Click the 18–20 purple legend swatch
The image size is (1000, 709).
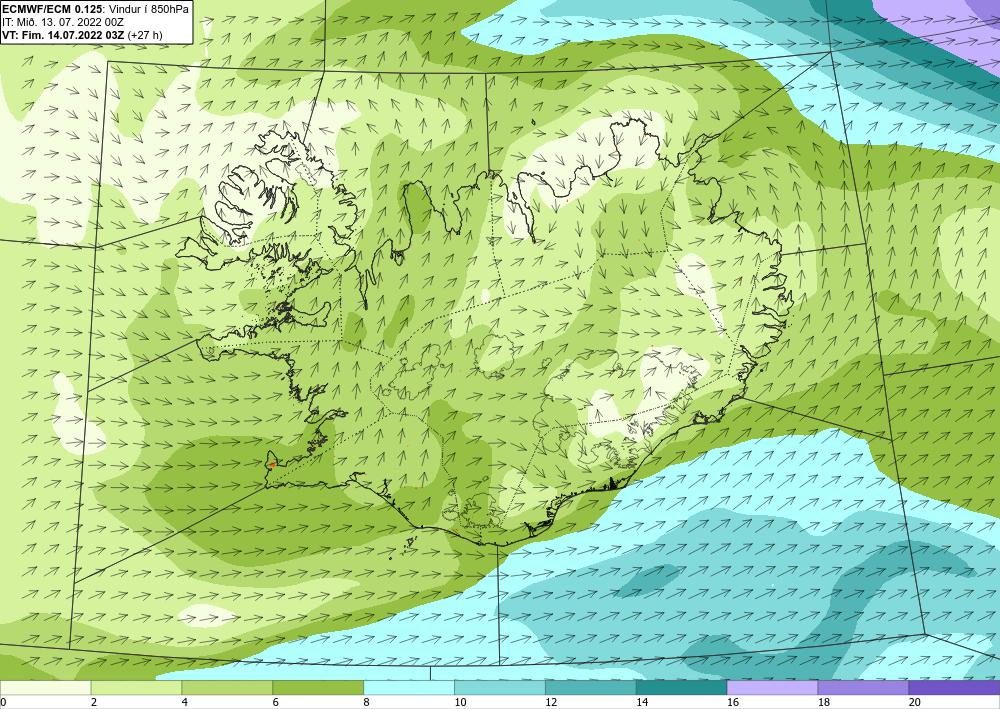[863, 688]
